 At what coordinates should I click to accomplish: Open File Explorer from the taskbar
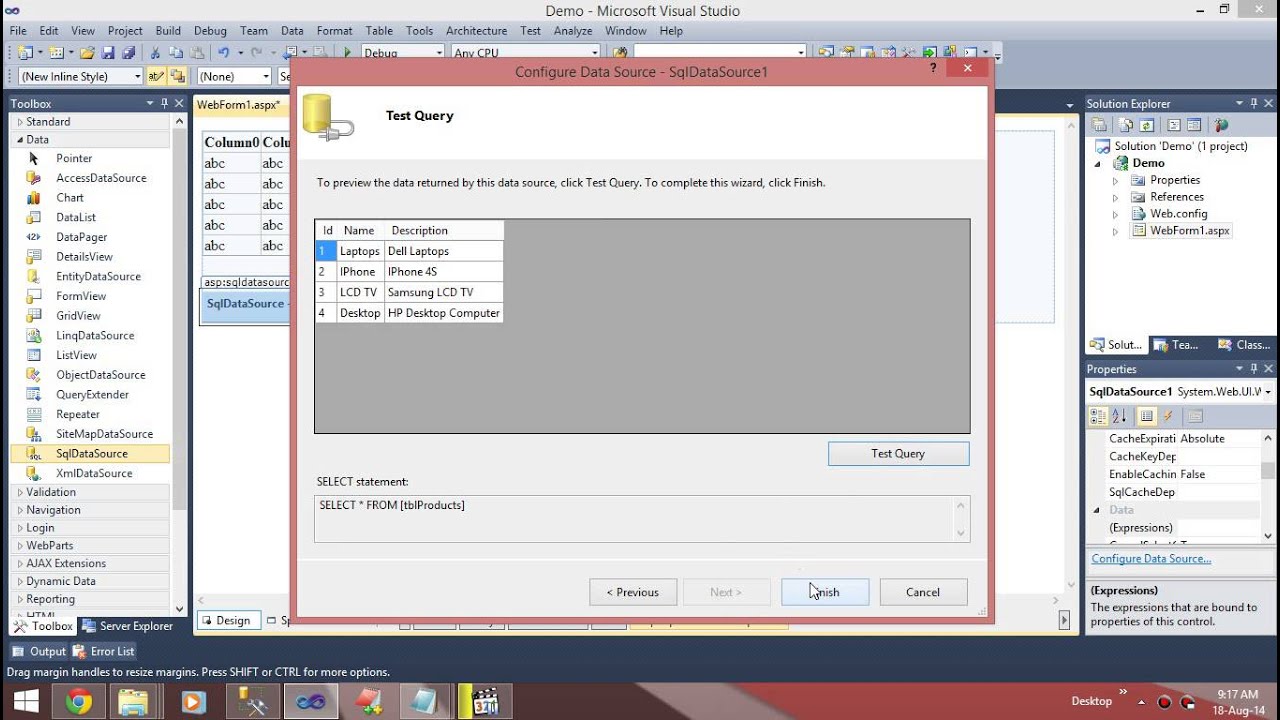pyautogui.click(x=133, y=701)
